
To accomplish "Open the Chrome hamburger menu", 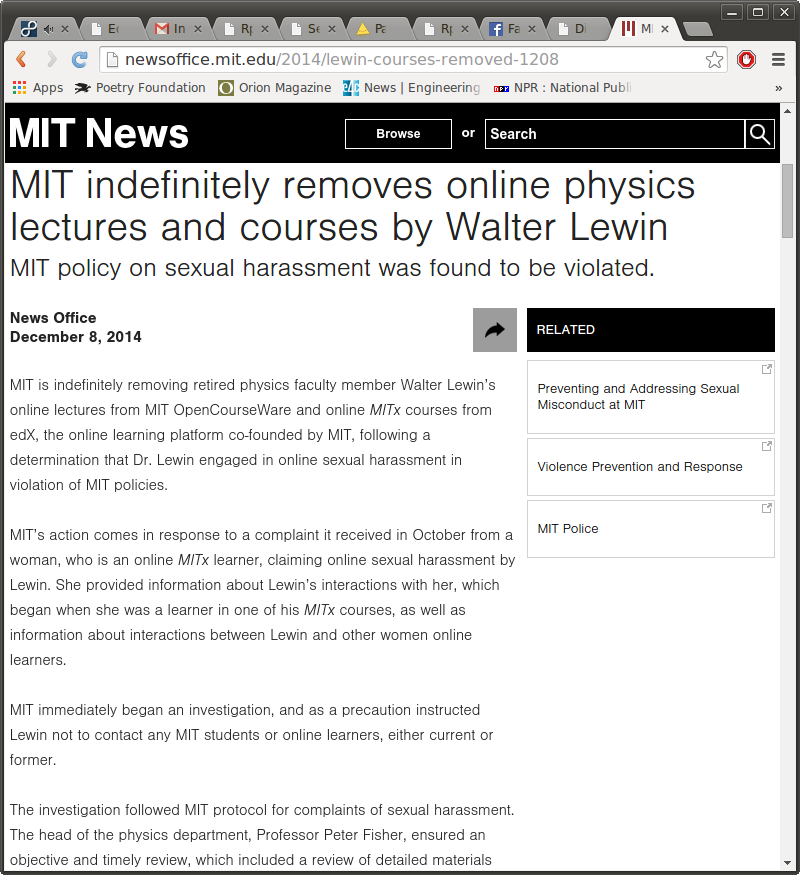I will pyautogui.click(x=779, y=59).
